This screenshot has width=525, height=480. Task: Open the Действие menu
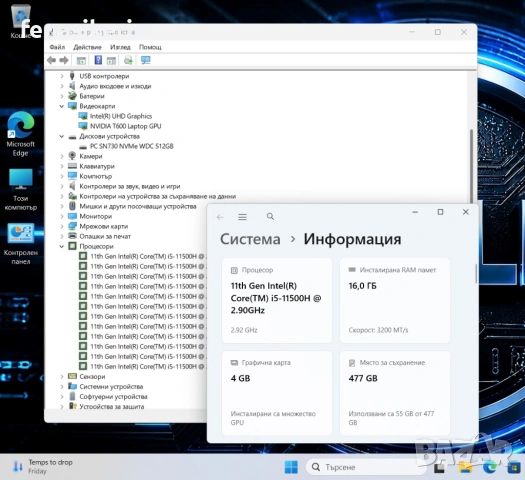[x=87, y=47]
